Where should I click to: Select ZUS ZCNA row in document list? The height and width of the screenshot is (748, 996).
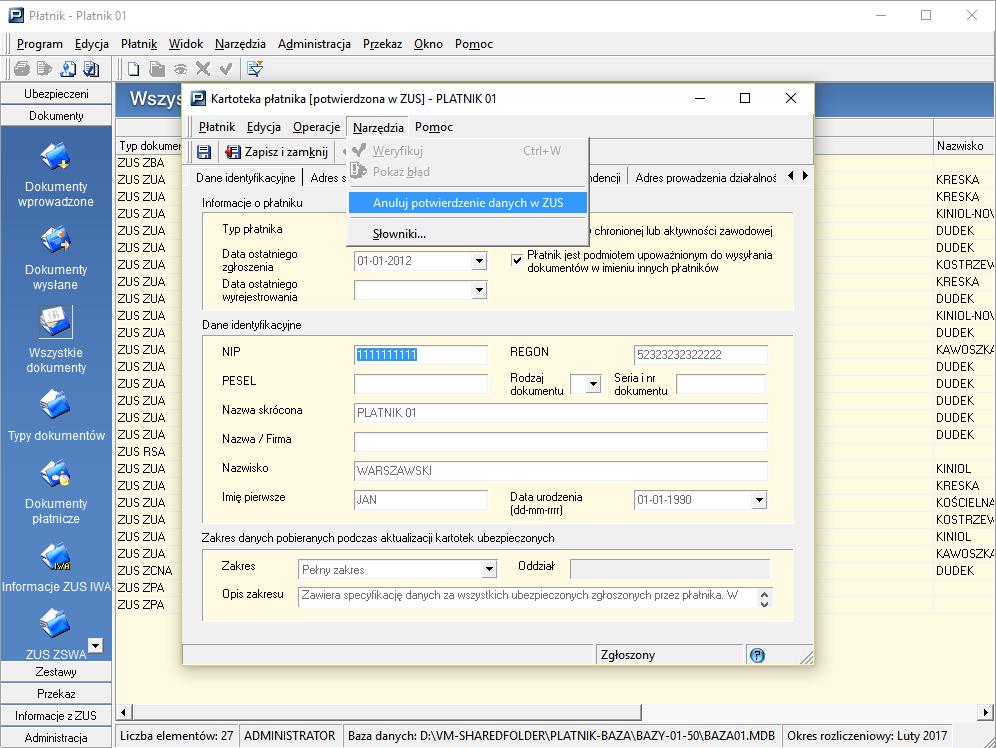point(144,570)
